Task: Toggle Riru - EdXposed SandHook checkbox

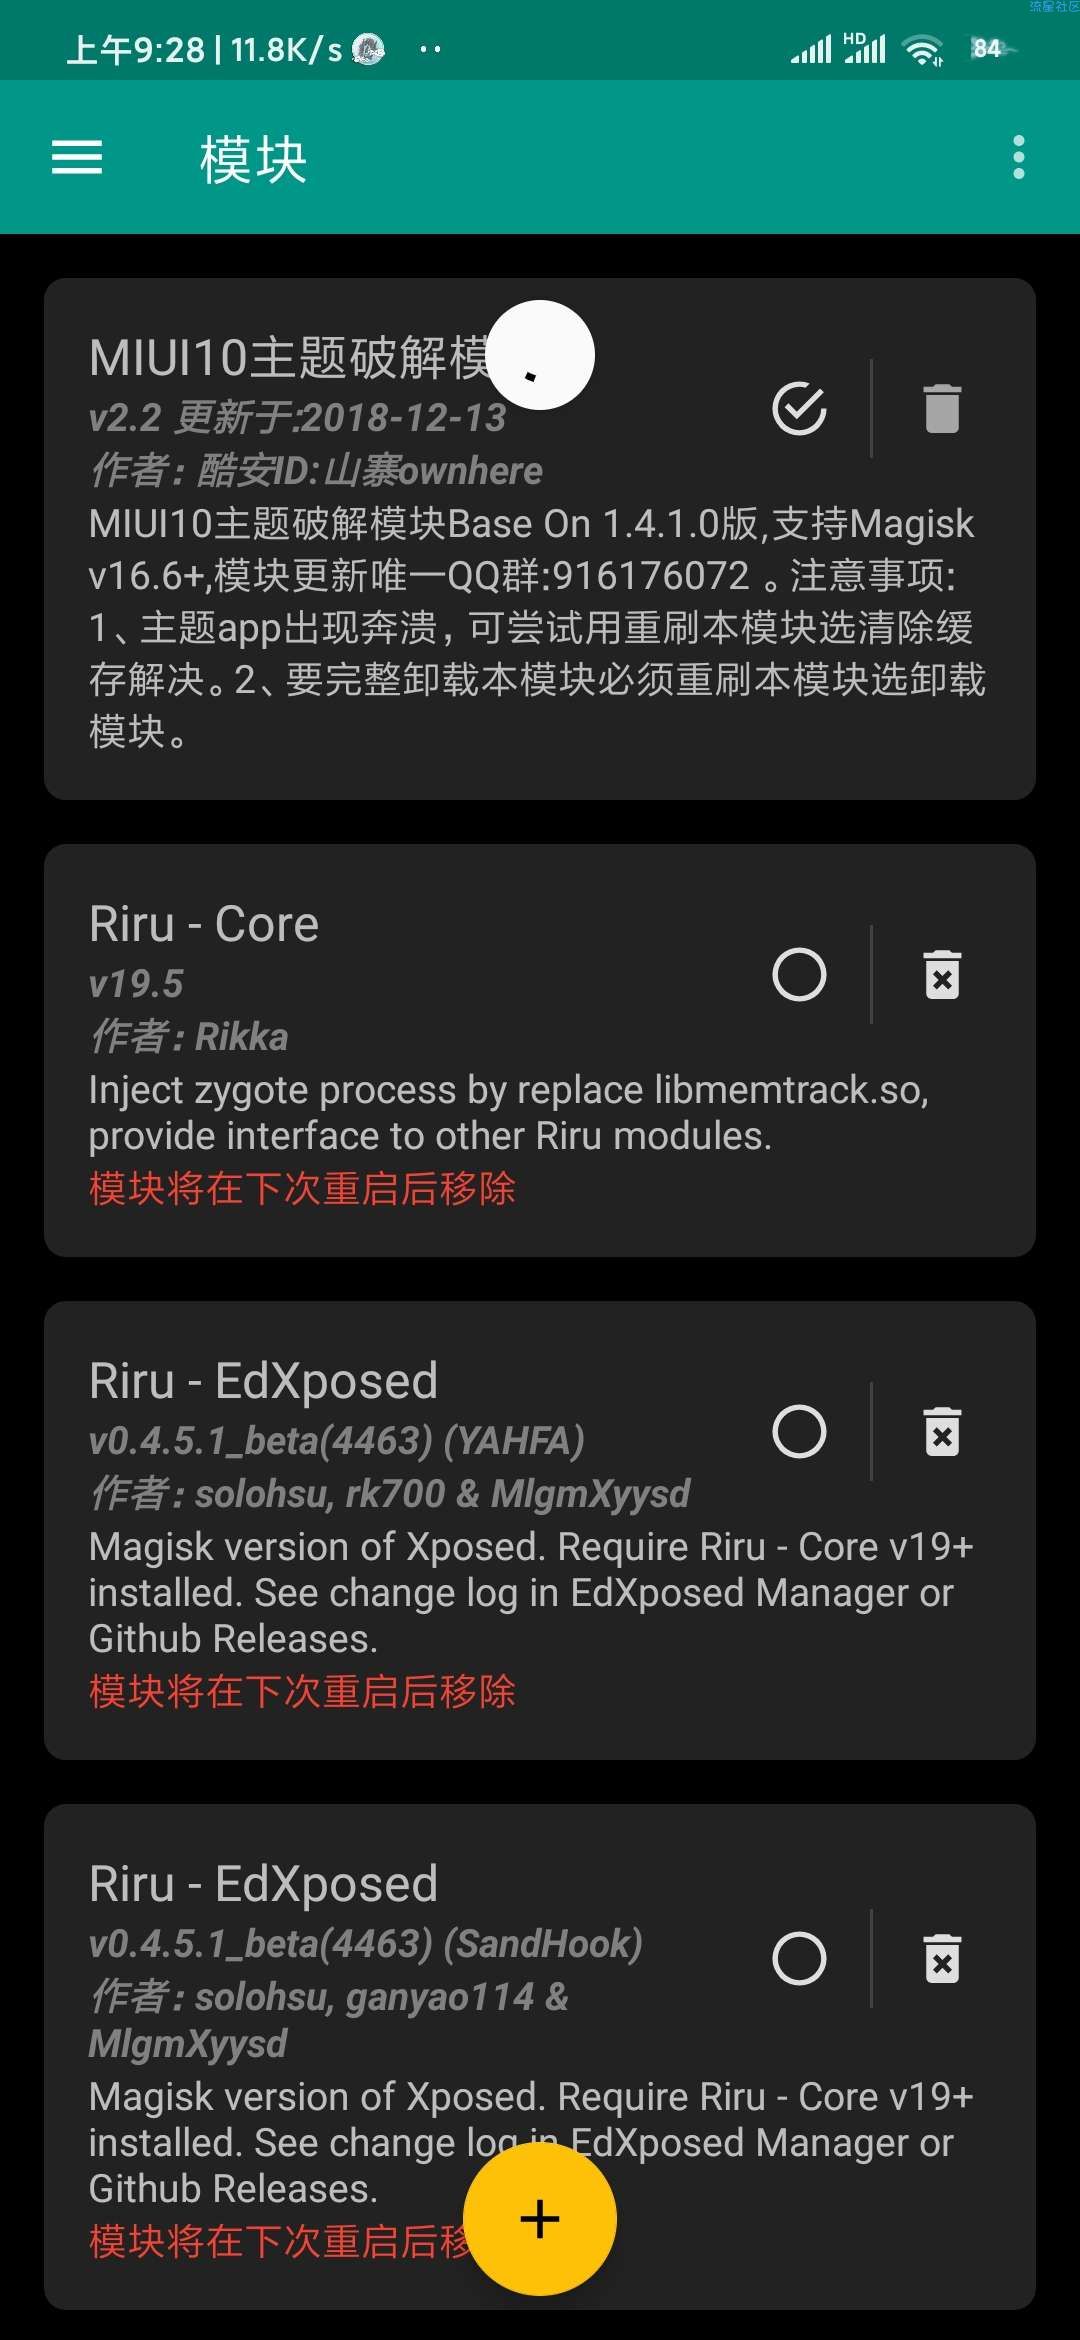Action: (x=799, y=1958)
